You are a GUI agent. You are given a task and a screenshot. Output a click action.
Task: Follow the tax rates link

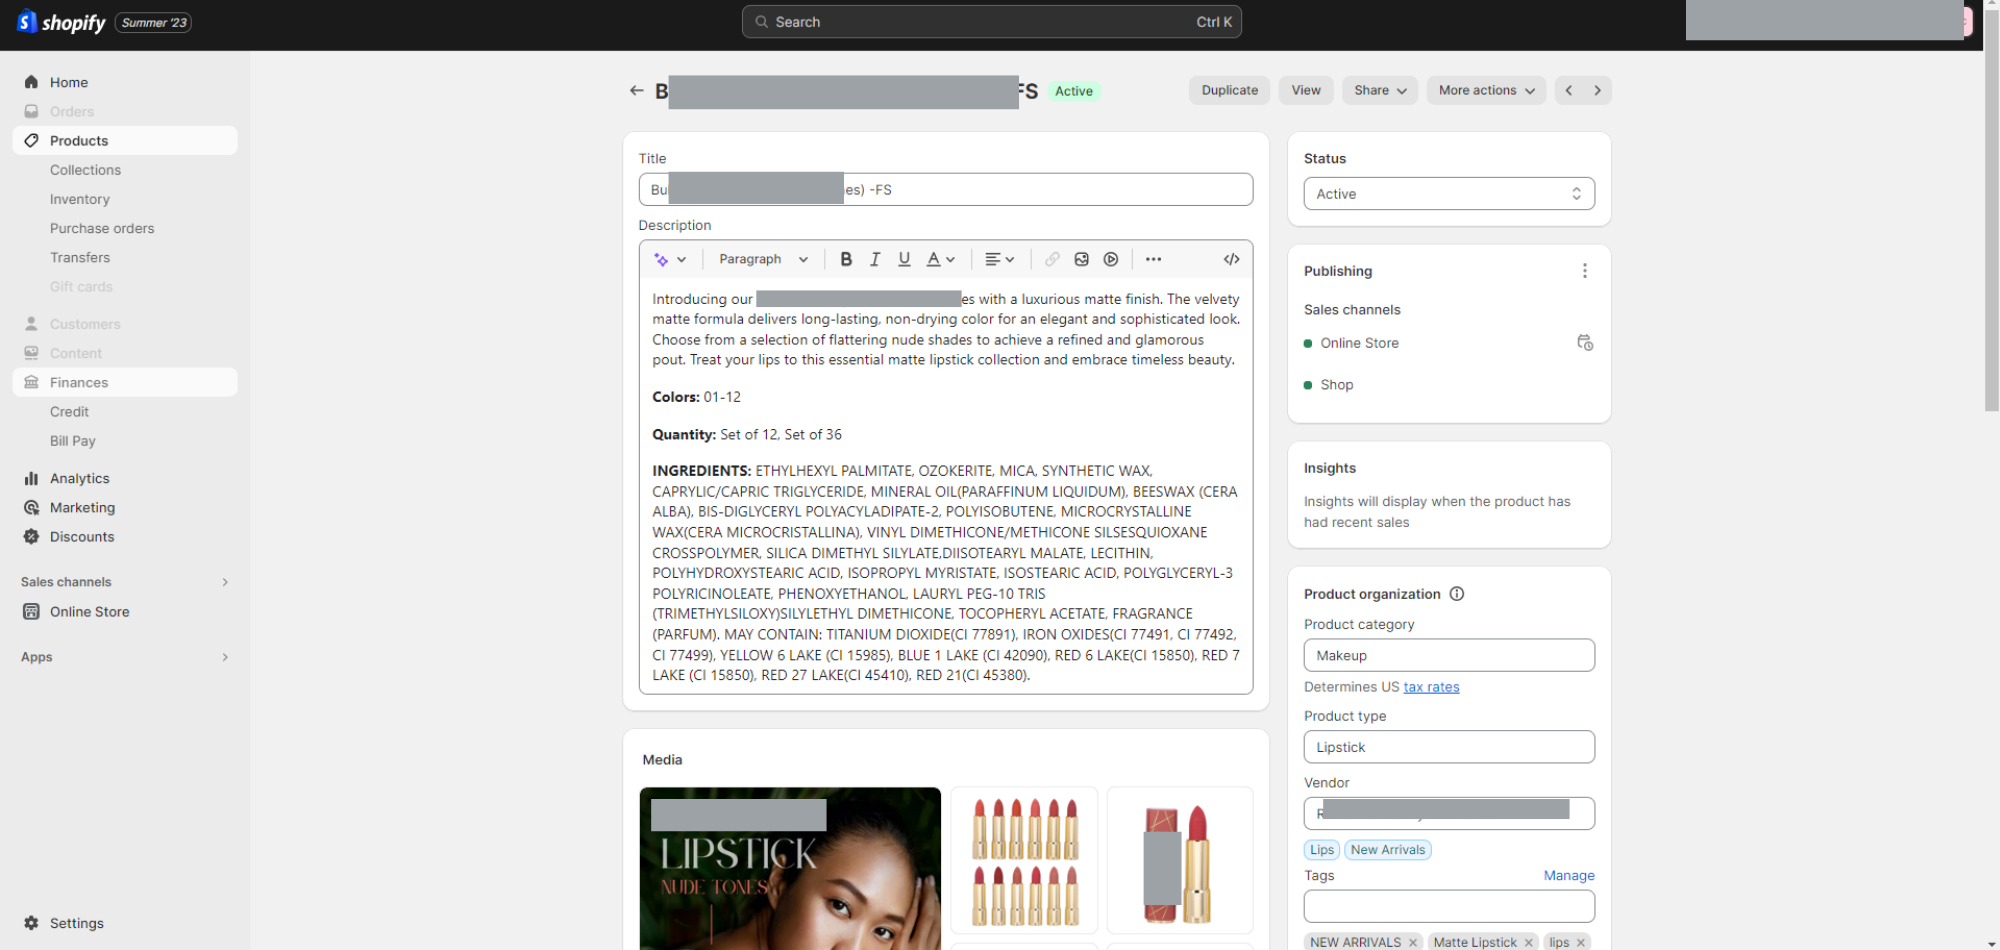[1431, 687]
